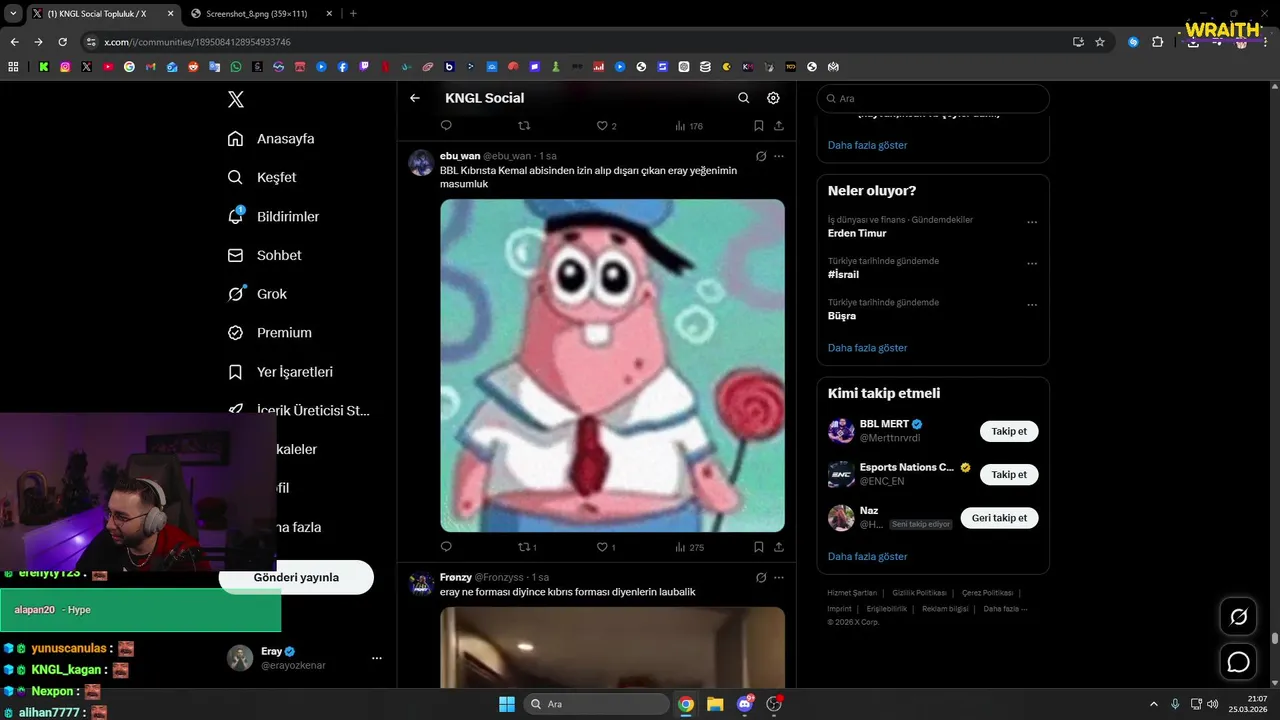Open KNGL Social community settings gear
Screen dimensions: 1280x720
point(773,98)
